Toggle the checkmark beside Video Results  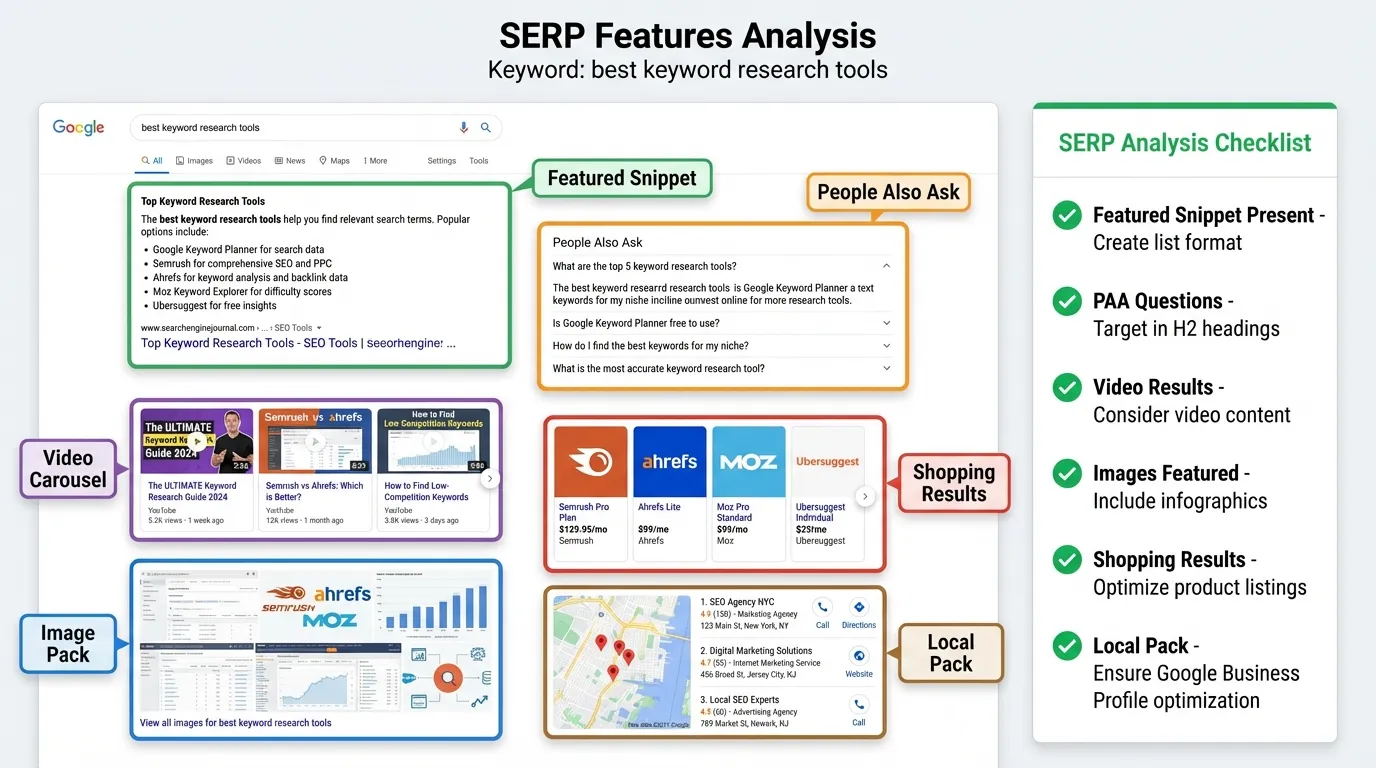[1066, 387]
